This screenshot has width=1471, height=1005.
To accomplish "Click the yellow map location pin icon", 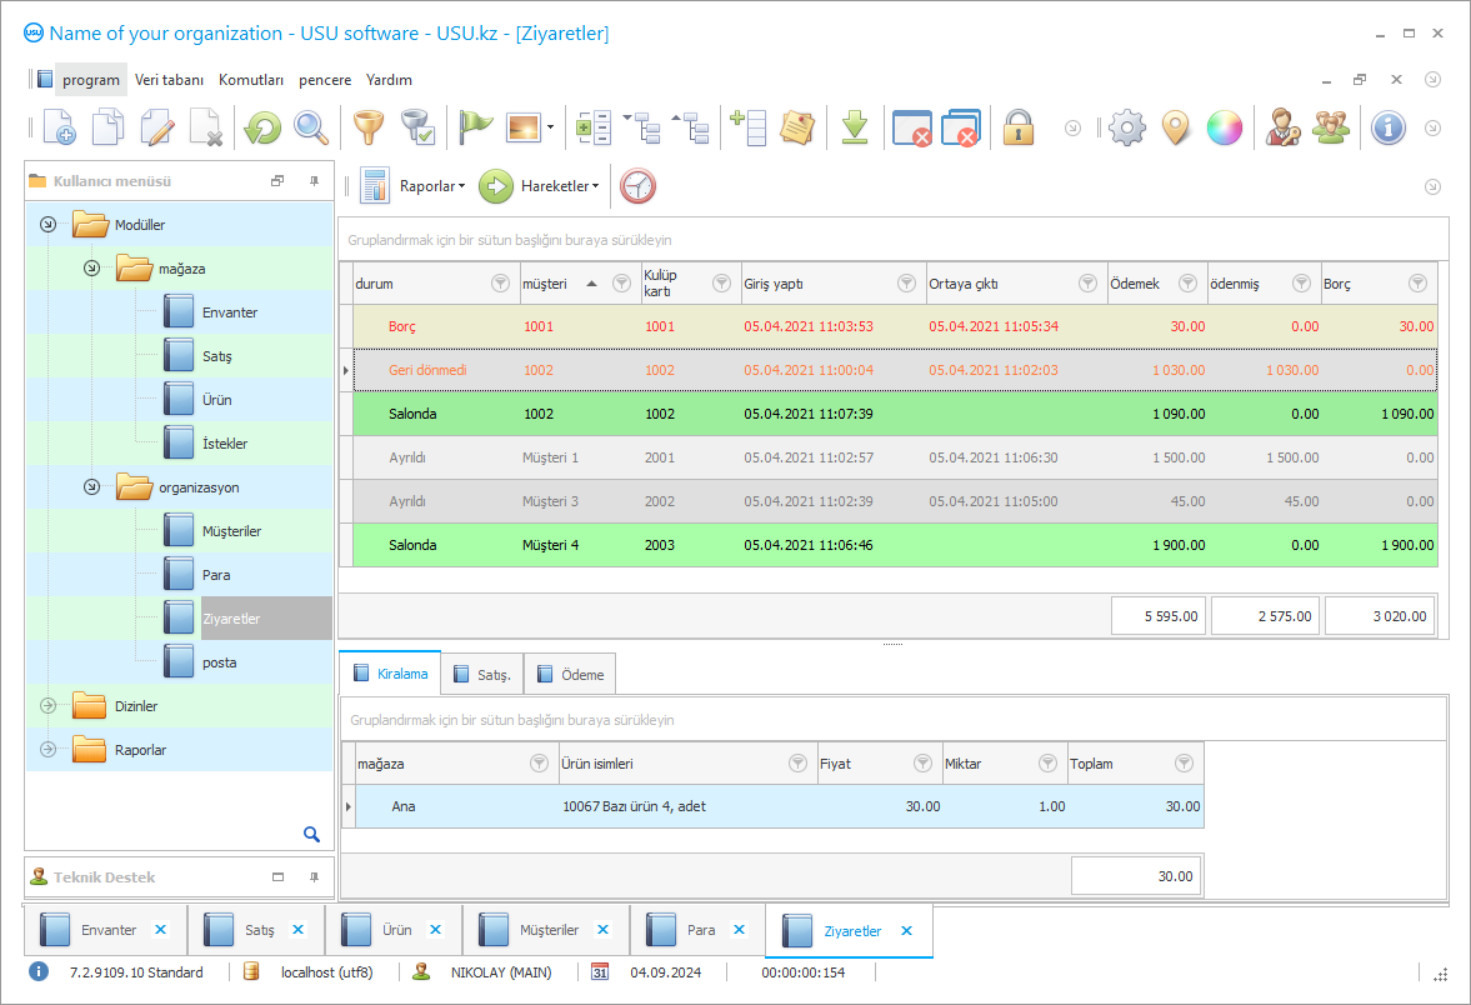I will [1176, 128].
